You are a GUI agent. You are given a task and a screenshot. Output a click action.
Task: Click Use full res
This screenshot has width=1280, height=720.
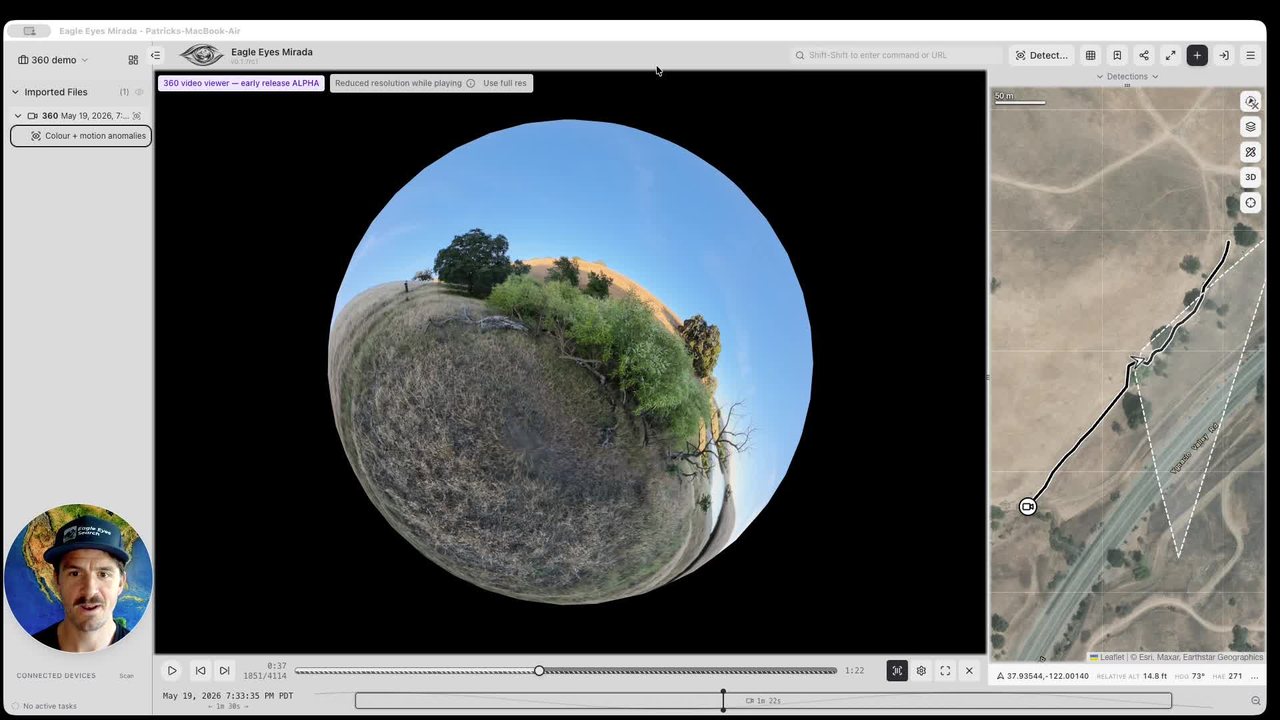(505, 83)
